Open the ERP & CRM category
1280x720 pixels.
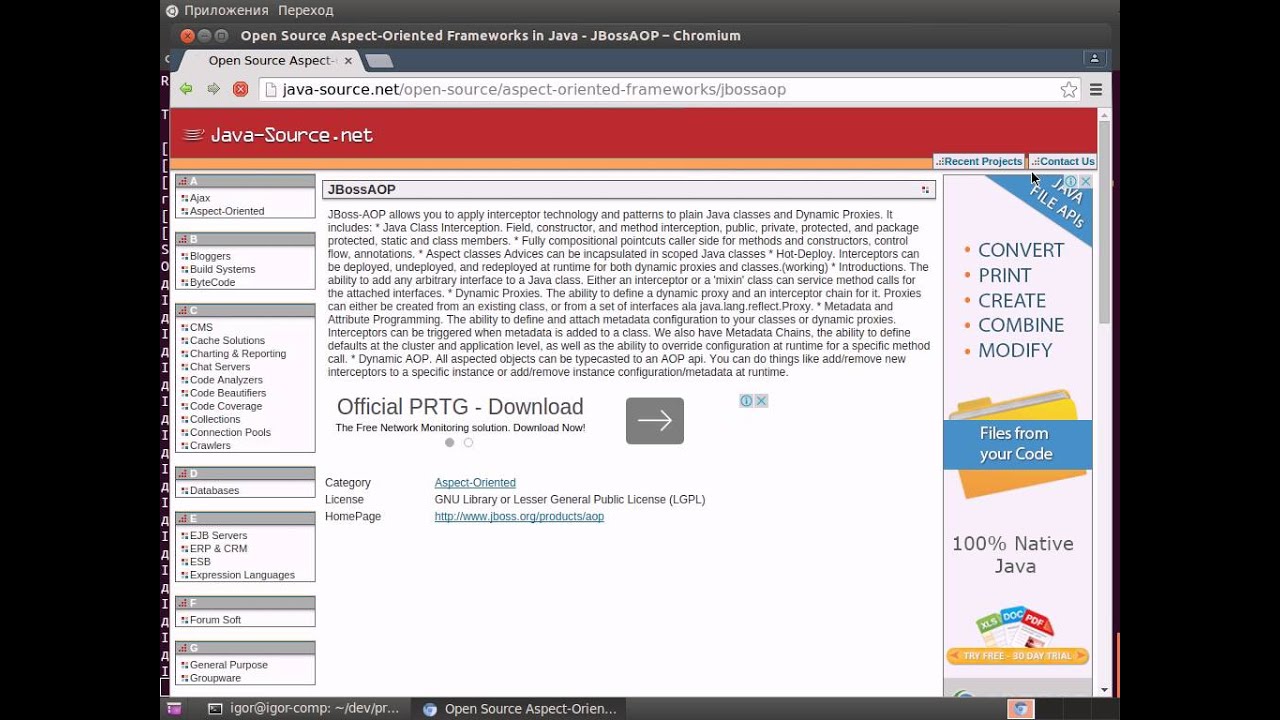click(x=218, y=547)
